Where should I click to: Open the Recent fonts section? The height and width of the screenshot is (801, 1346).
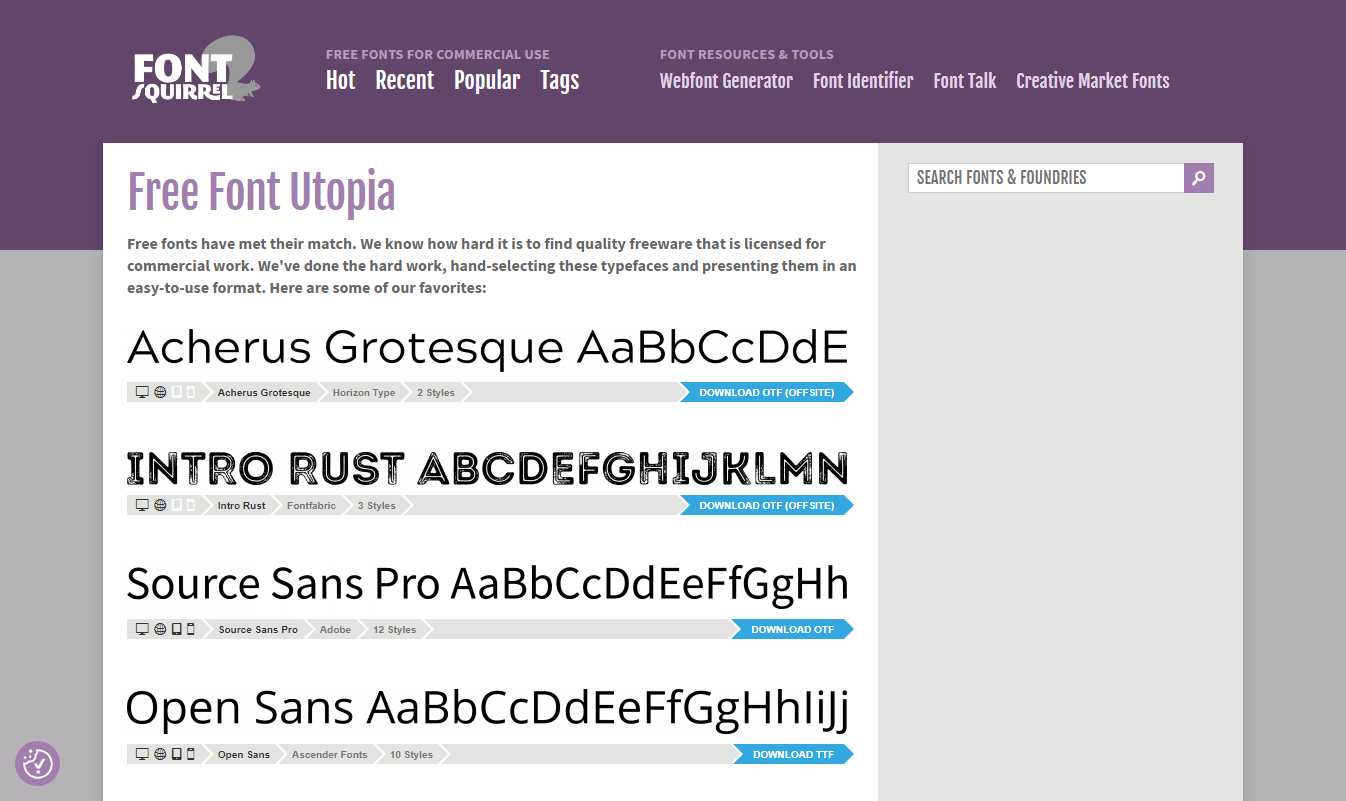404,81
